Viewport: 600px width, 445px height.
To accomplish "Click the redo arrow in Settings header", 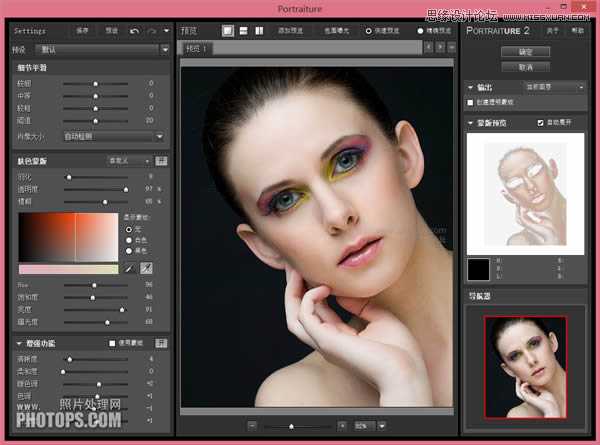I will (152, 31).
